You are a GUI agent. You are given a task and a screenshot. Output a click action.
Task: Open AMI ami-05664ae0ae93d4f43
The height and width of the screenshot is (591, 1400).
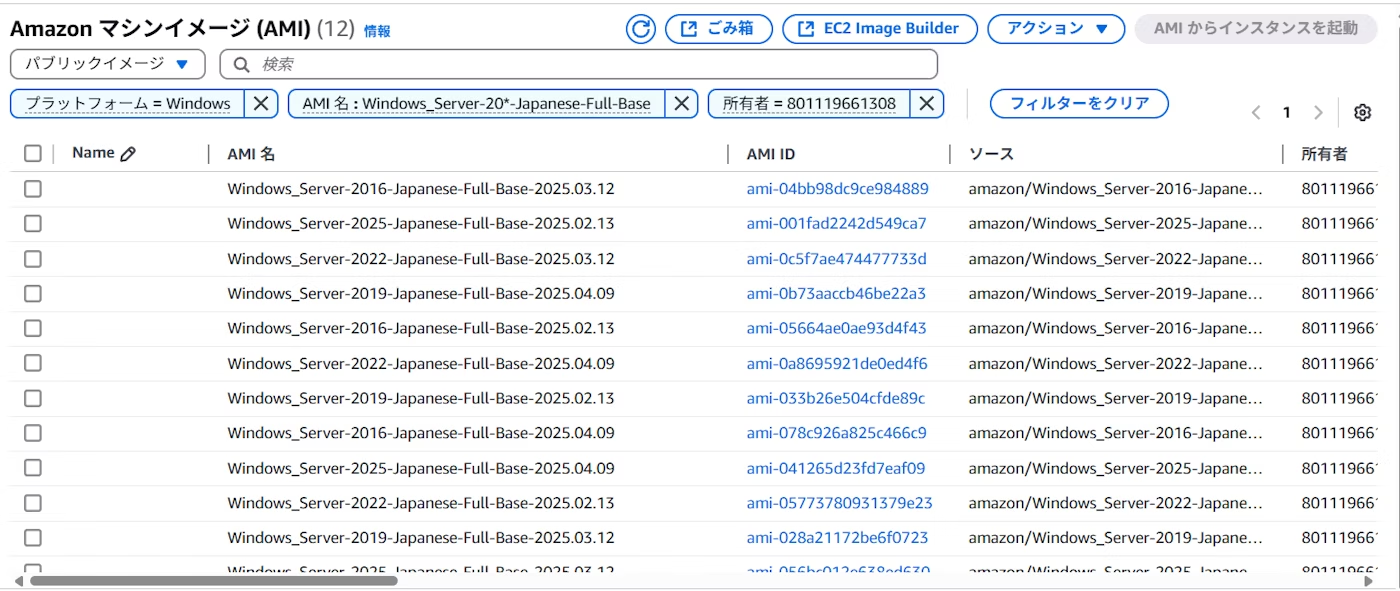click(x=836, y=328)
